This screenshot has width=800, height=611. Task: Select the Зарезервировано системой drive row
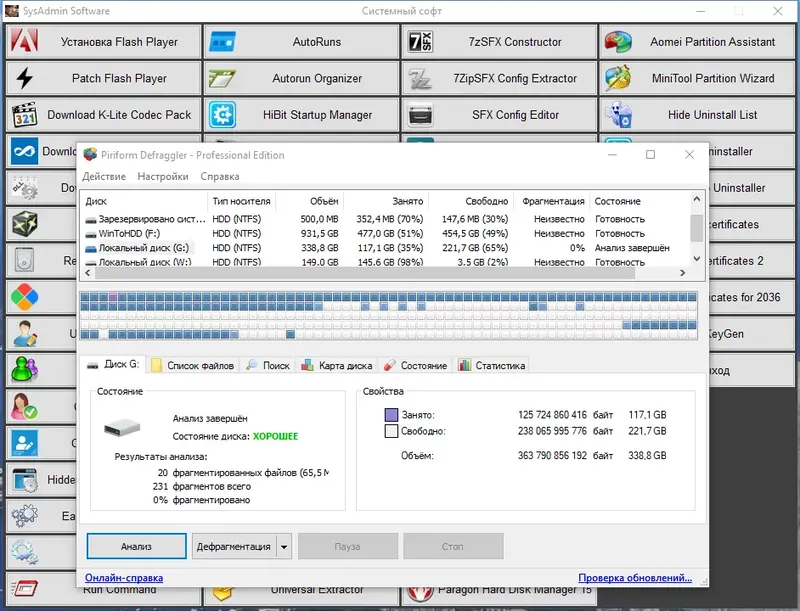[385, 219]
